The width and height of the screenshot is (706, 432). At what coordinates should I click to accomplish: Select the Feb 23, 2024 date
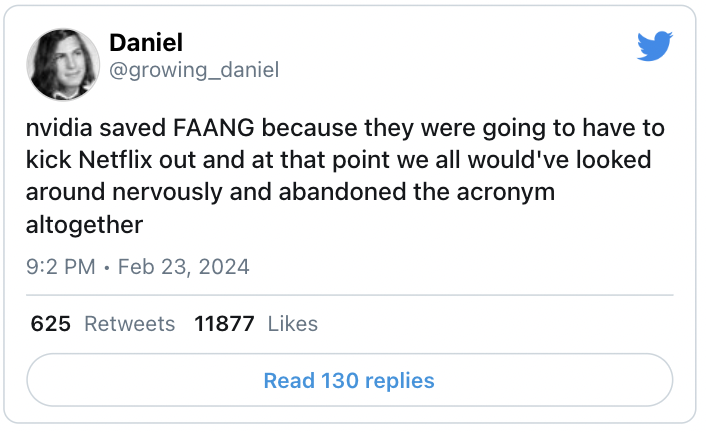coord(184,267)
